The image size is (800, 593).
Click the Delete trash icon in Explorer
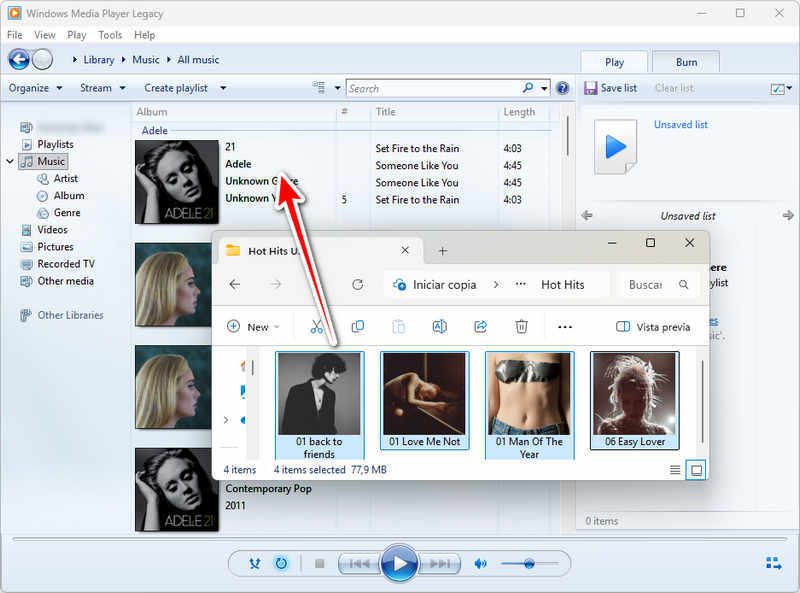521,327
